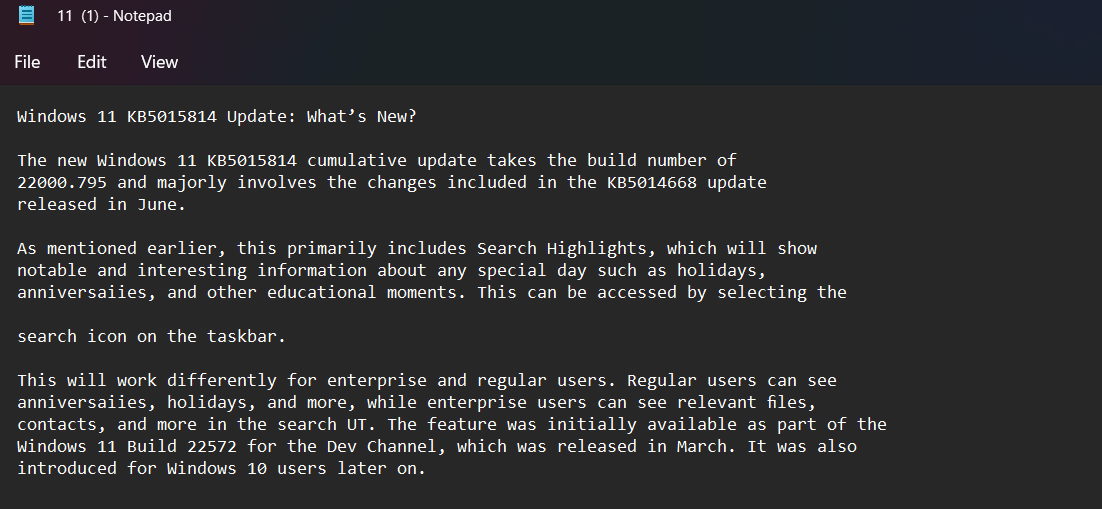Click on the word 'cumulative' in first paragraph

coord(357,160)
